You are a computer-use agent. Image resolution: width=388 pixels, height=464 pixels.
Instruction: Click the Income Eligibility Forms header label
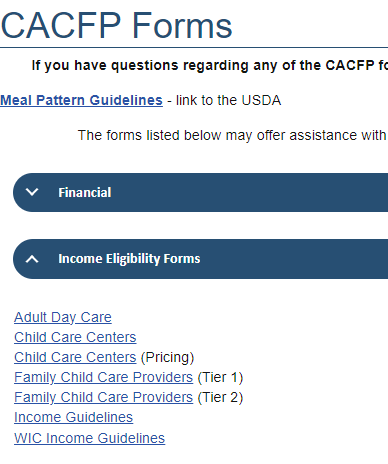click(x=129, y=259)
